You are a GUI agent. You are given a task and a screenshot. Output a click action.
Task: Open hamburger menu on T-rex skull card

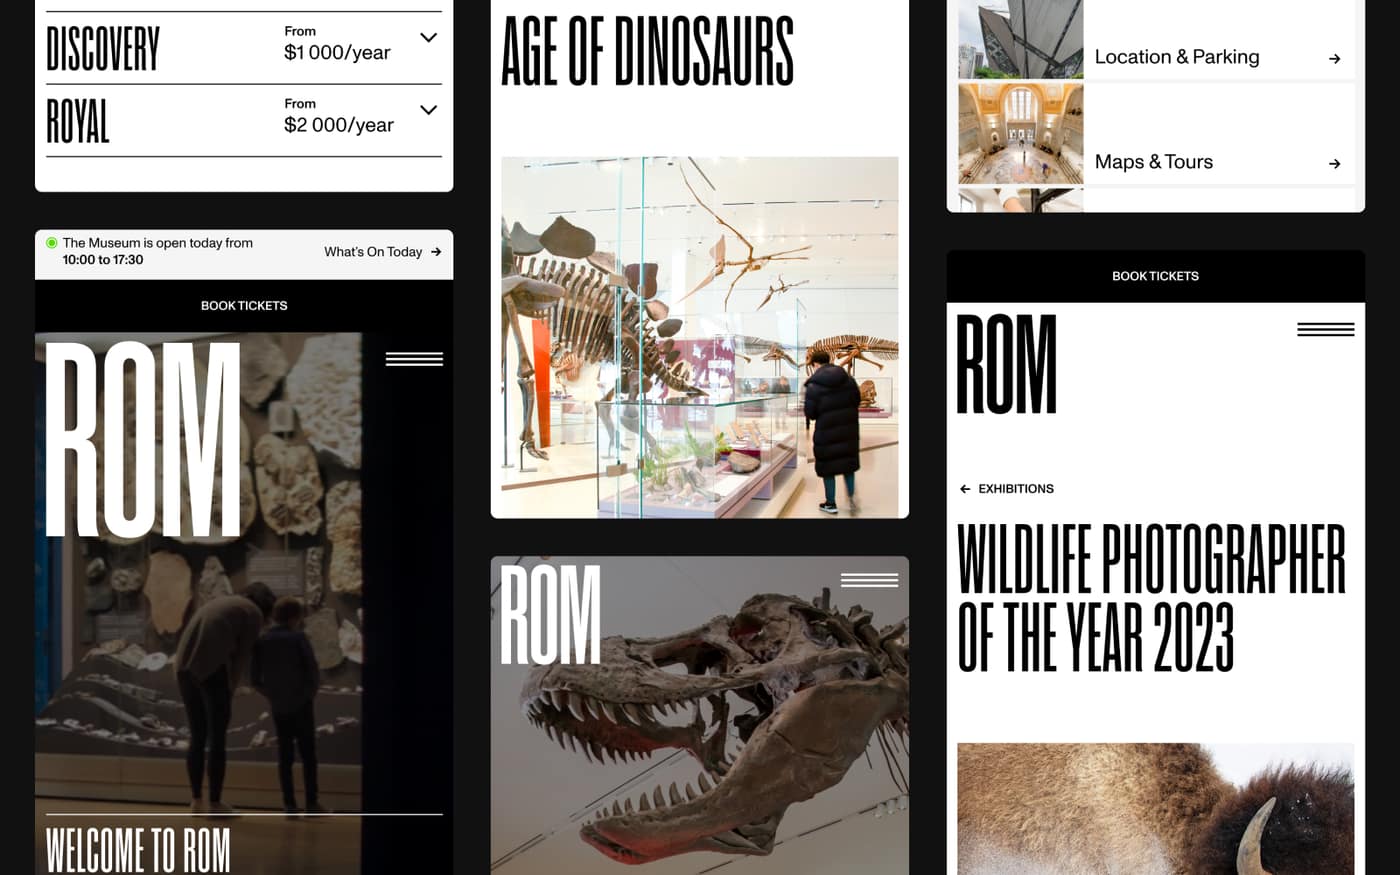click(869, 580)
